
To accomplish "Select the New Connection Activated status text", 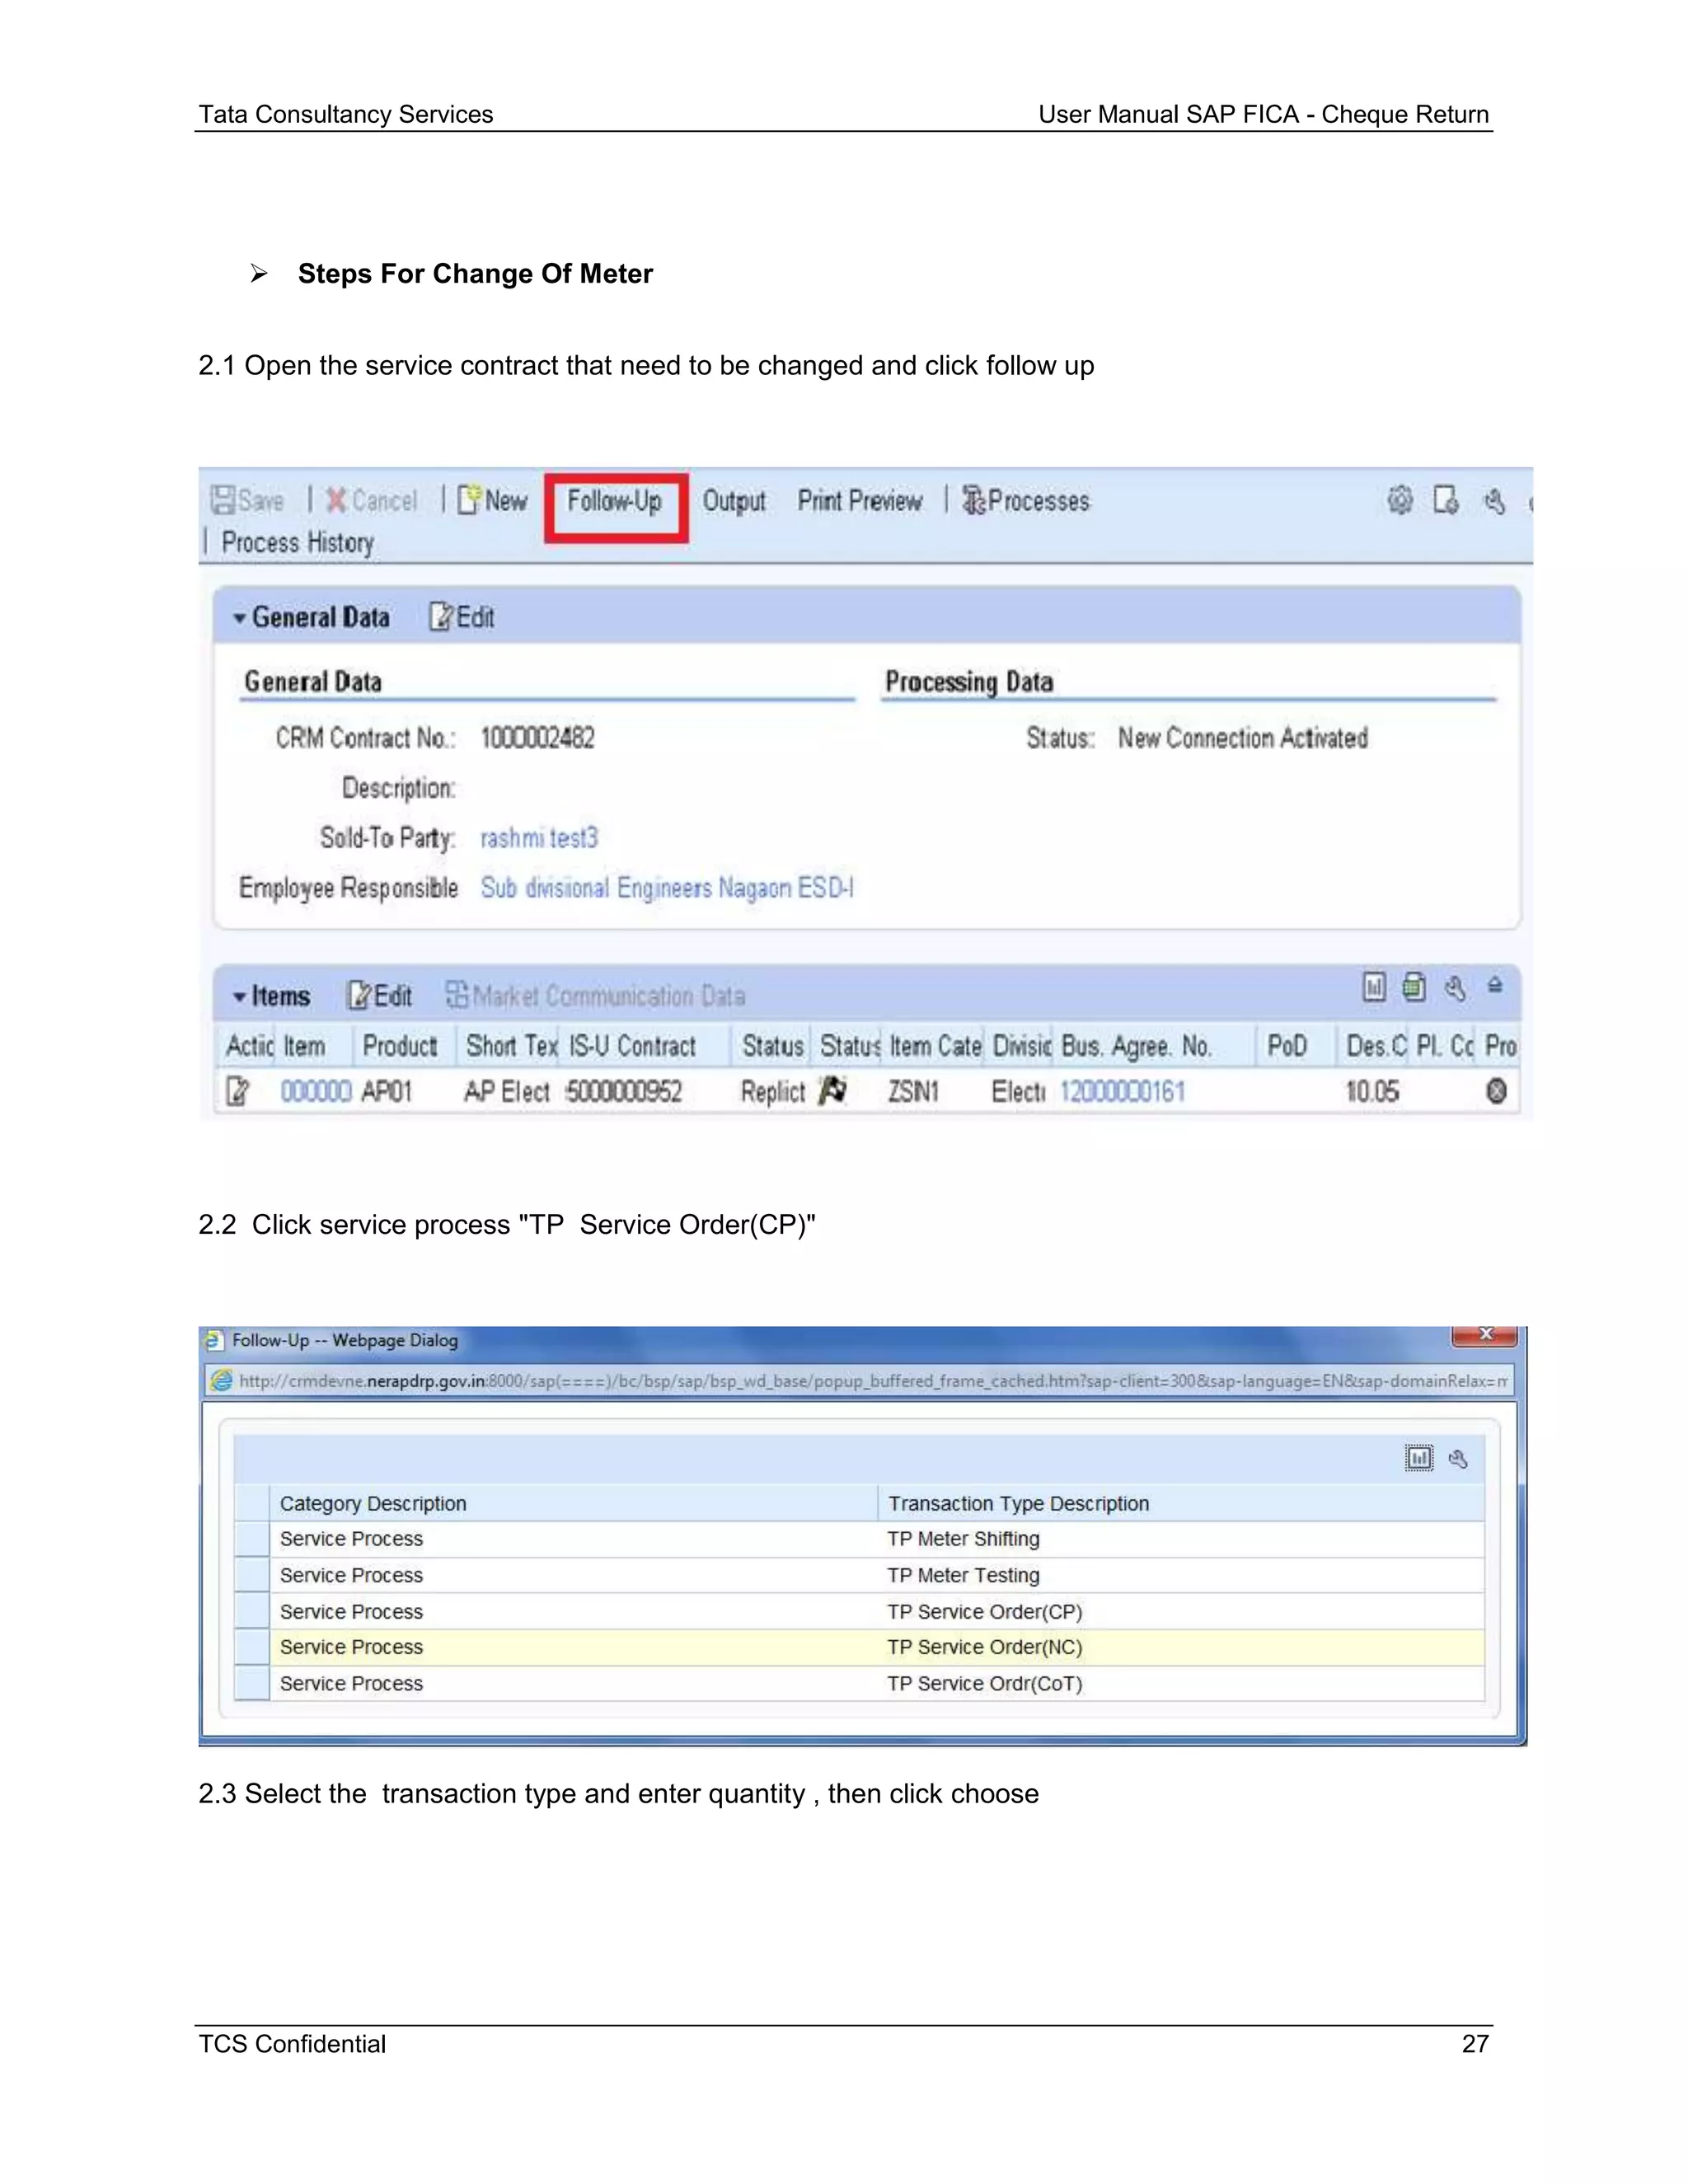I will click(1243, 738).
